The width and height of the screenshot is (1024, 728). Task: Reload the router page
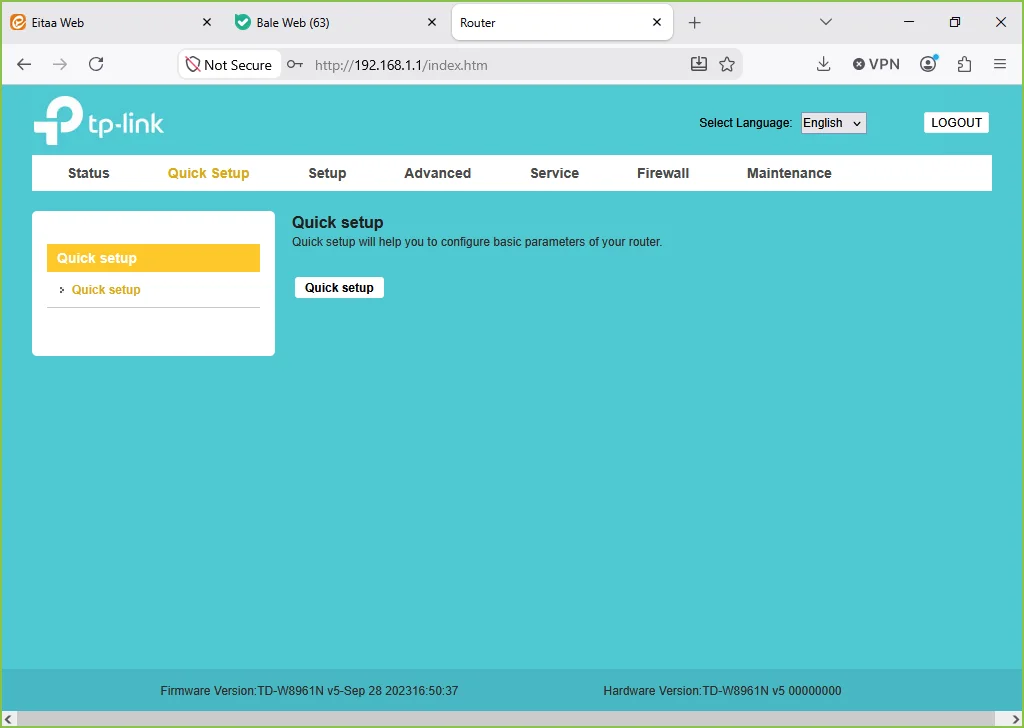pos(96,64)
